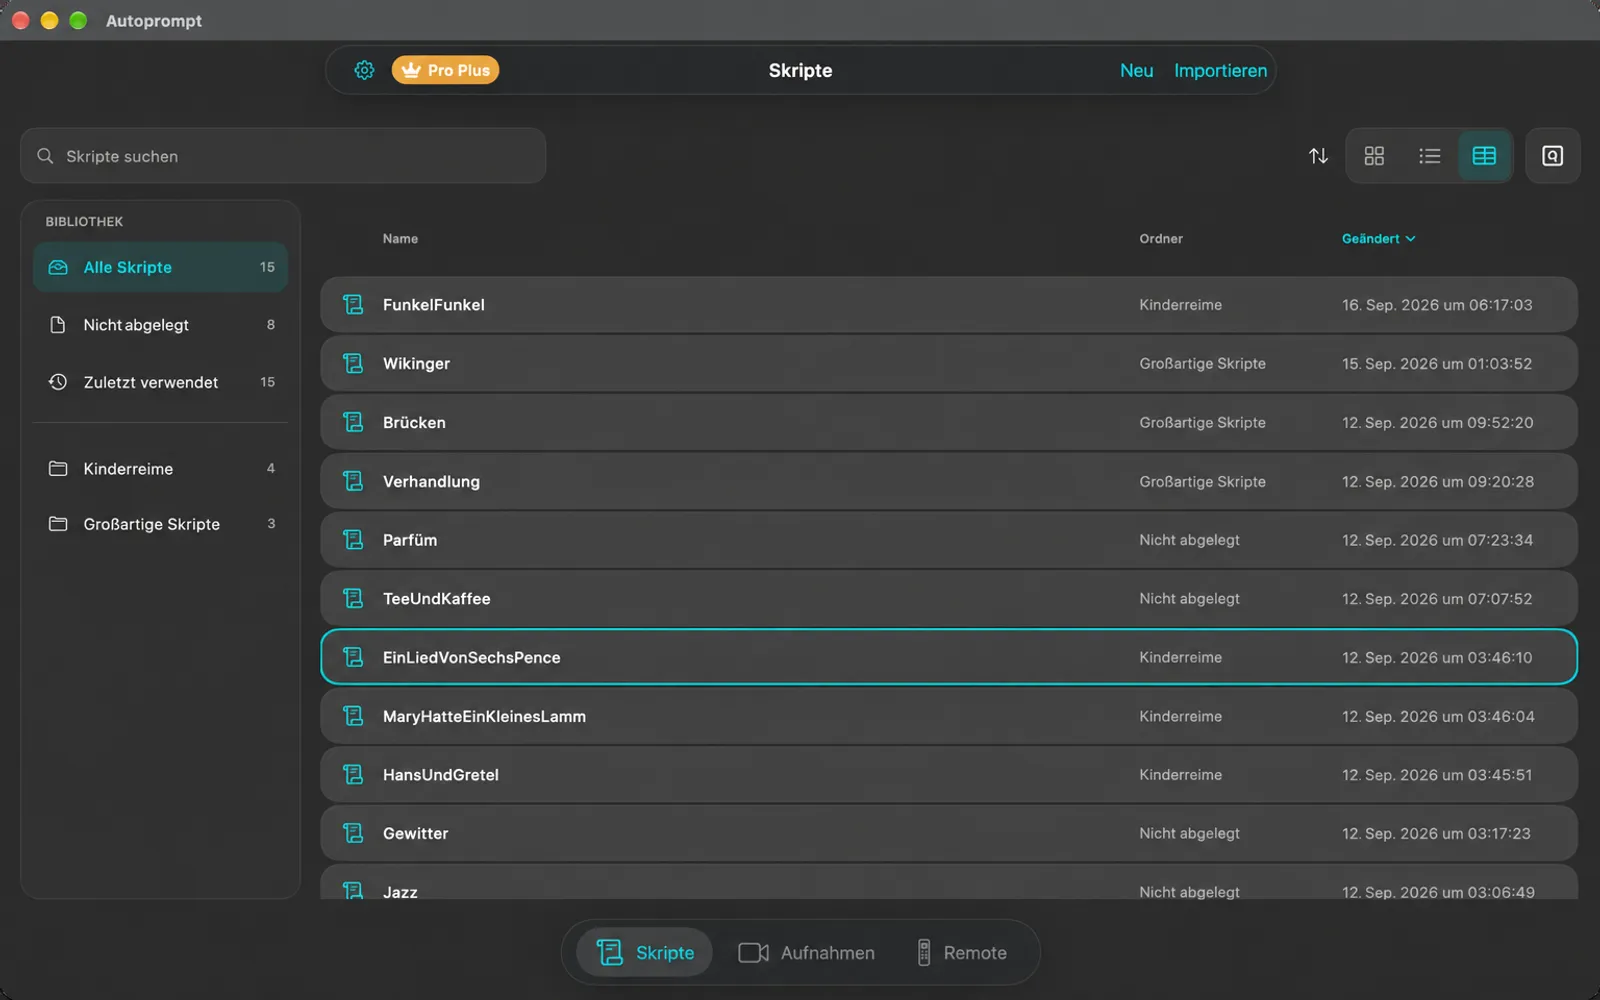Focus the Skripte suchen search field
This screenshot has width=1600, height=1000.
coord(283,156)
